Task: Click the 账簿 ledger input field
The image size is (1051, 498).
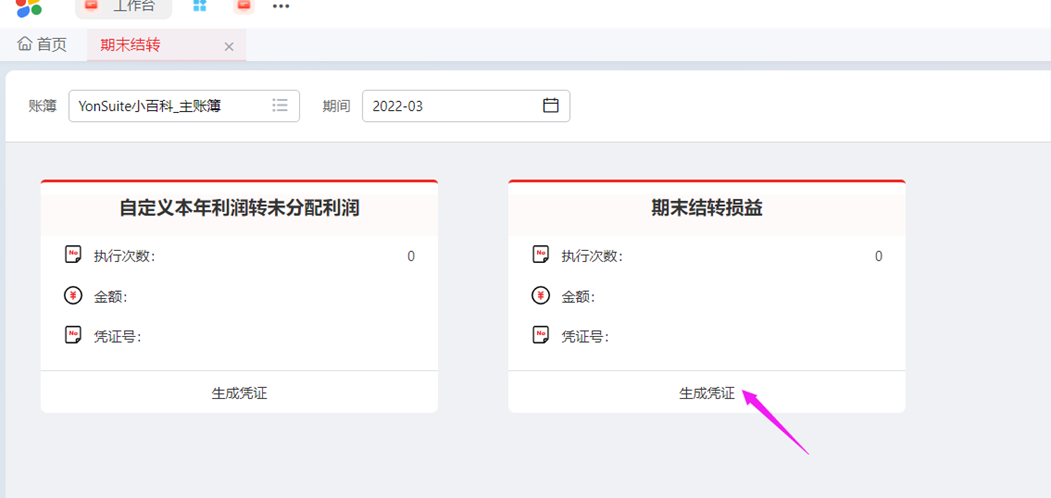Action: pyautogui.click(x=184, y=106)
